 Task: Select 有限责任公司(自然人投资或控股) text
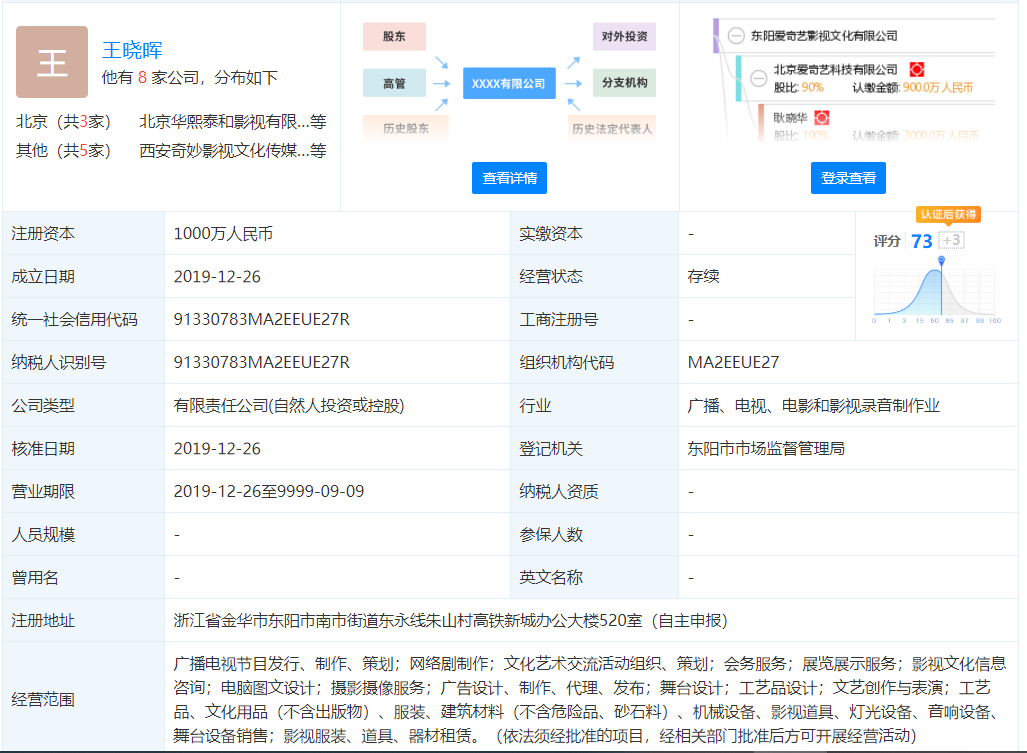pos(289,406)
